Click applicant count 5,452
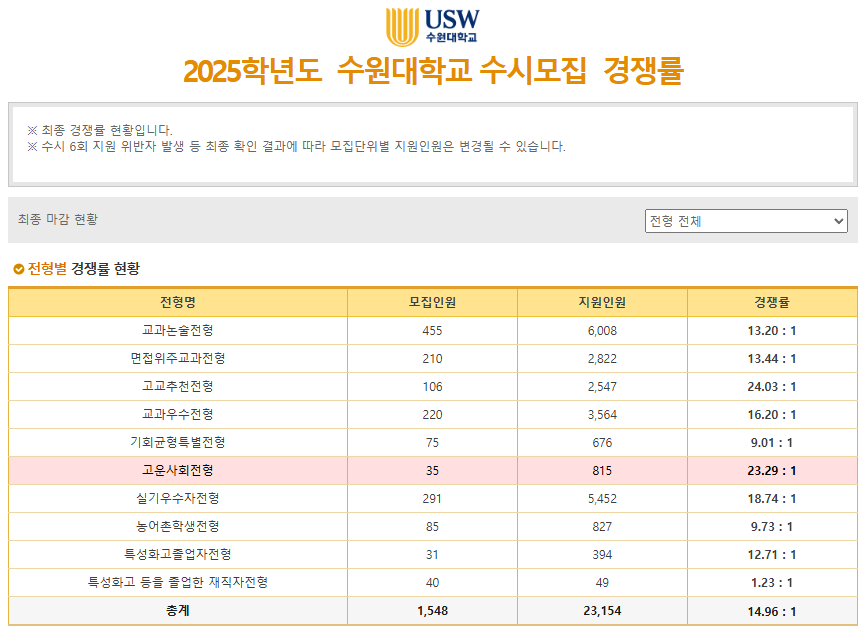Viewport: 866px width, 633px height. tap(602, 499)
